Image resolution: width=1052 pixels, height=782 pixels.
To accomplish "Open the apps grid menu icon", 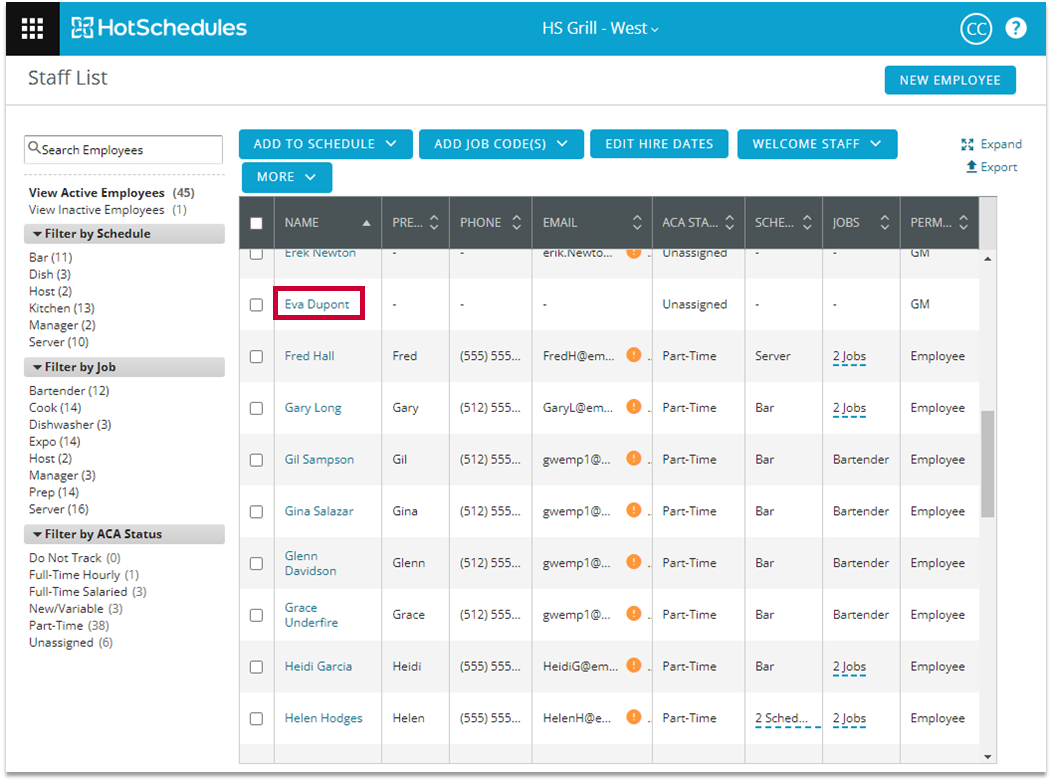I will (x=32, y=29).
